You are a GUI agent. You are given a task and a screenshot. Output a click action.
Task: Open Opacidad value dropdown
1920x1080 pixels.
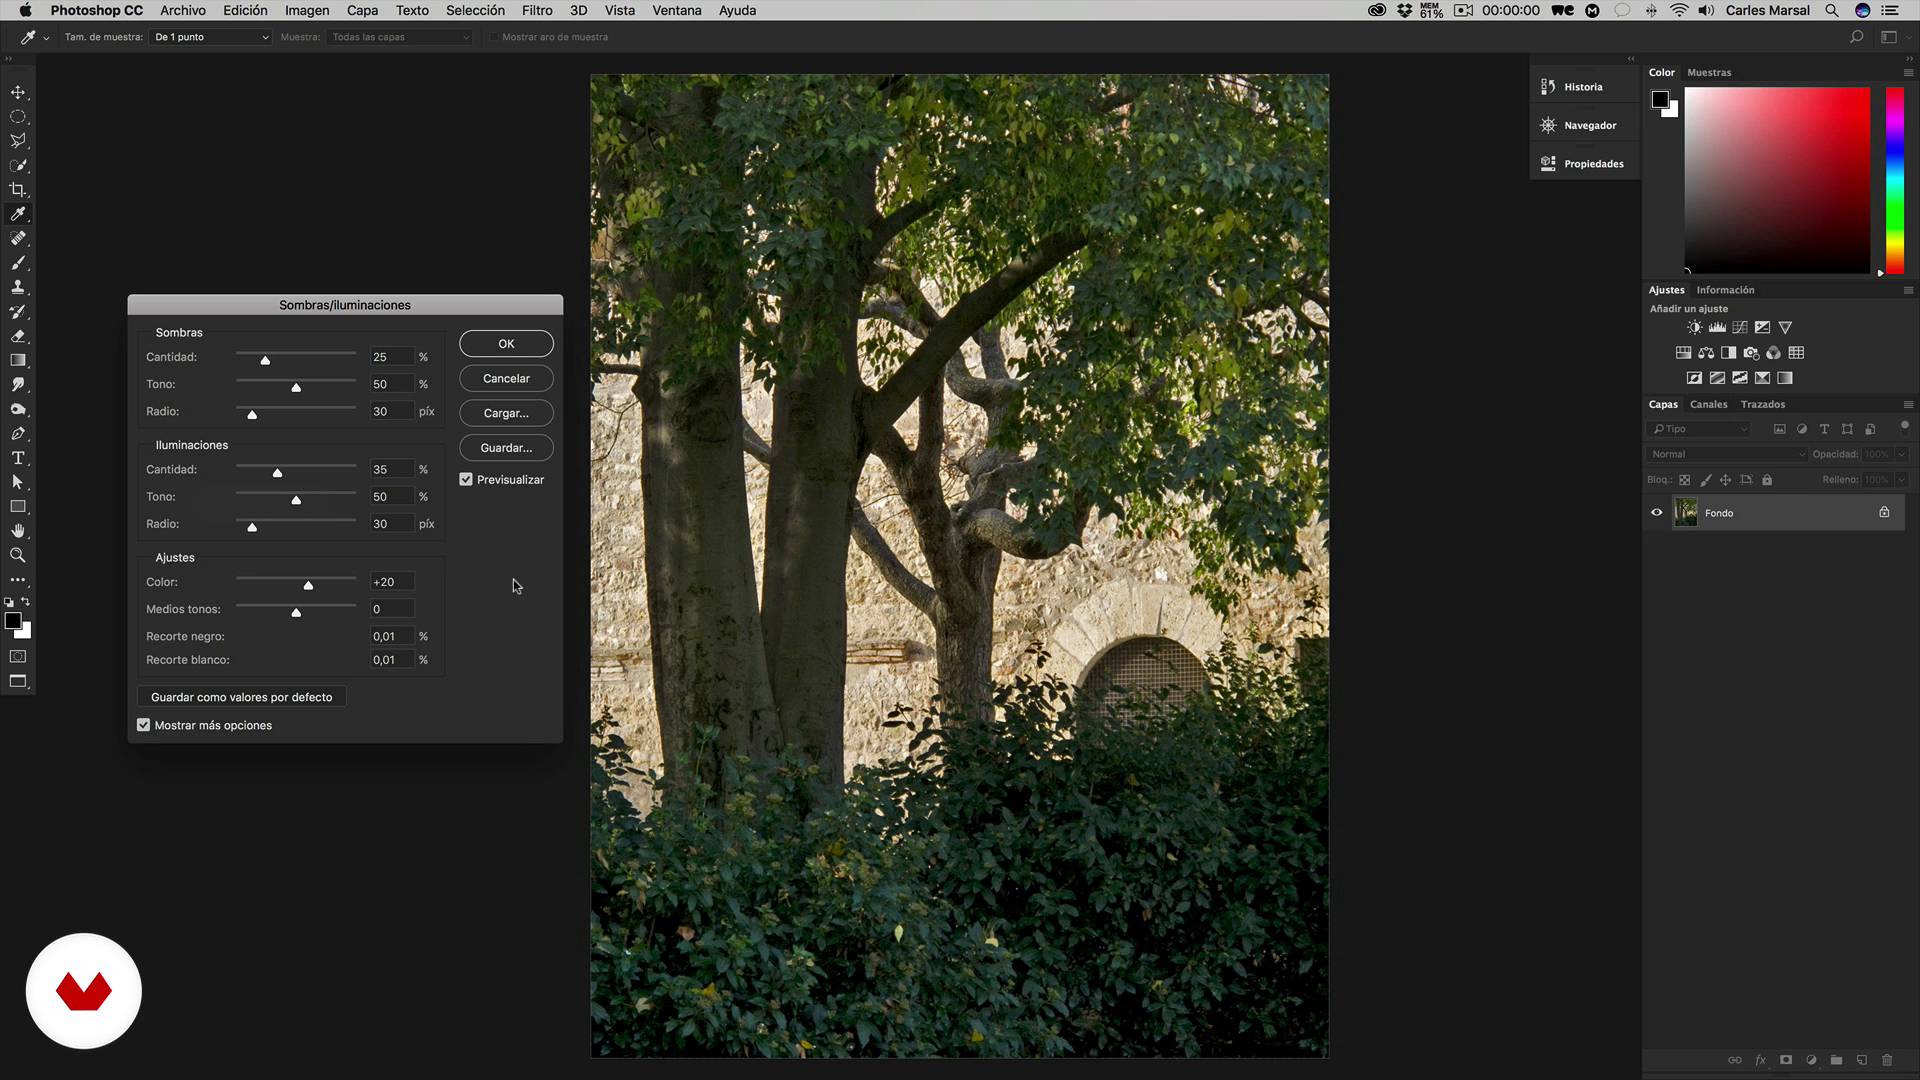tap(1902, 454)
